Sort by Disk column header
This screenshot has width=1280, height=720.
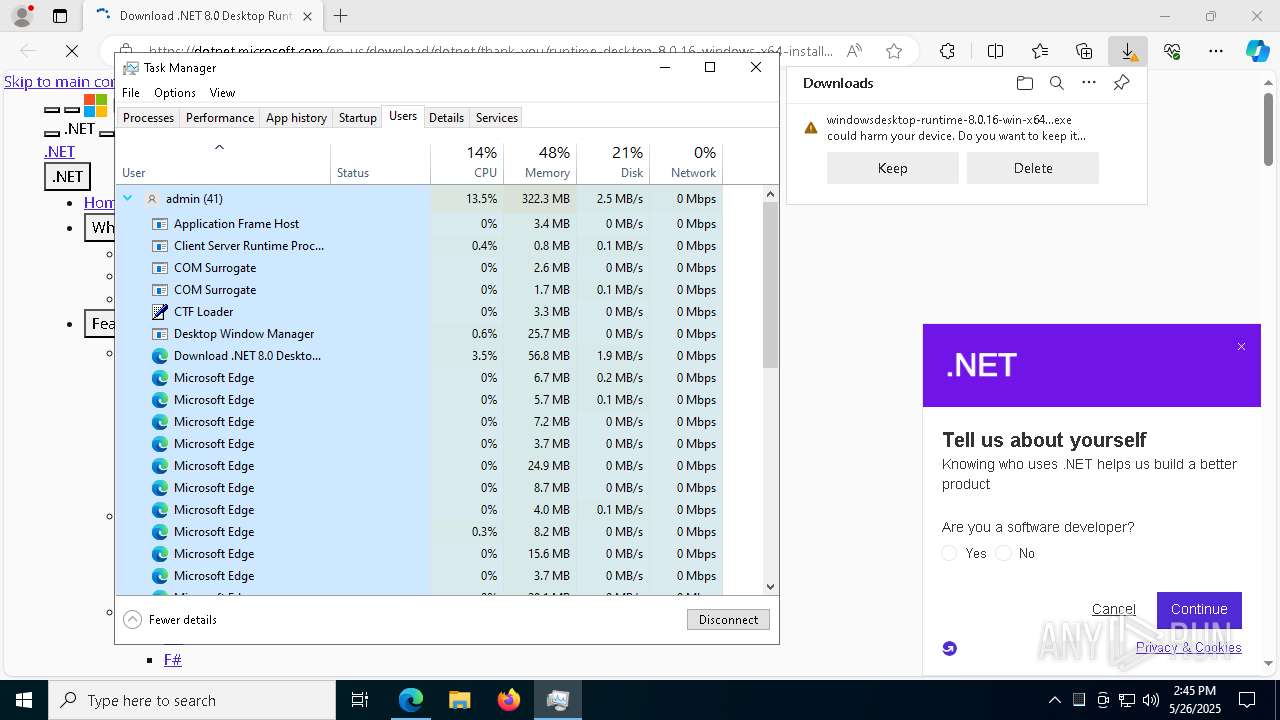(x=613, y=162)
